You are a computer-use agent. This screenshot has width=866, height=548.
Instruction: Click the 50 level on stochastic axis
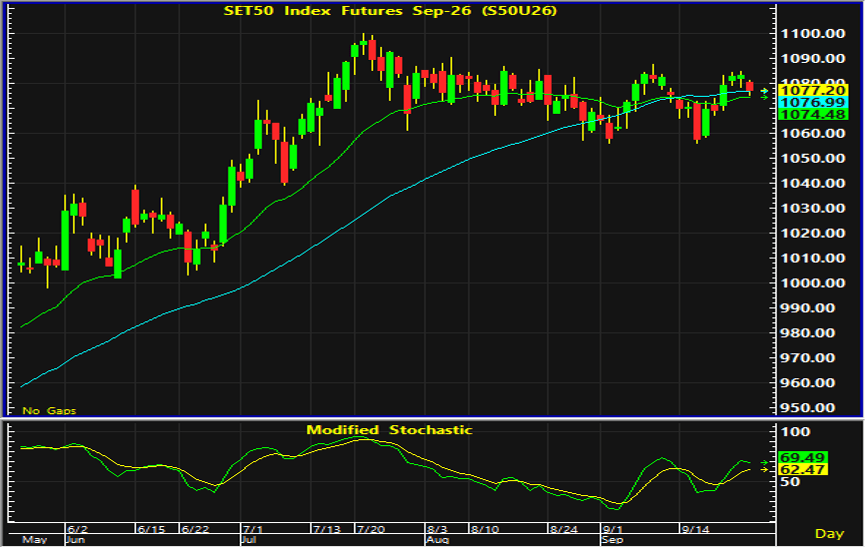coord(790,481)
